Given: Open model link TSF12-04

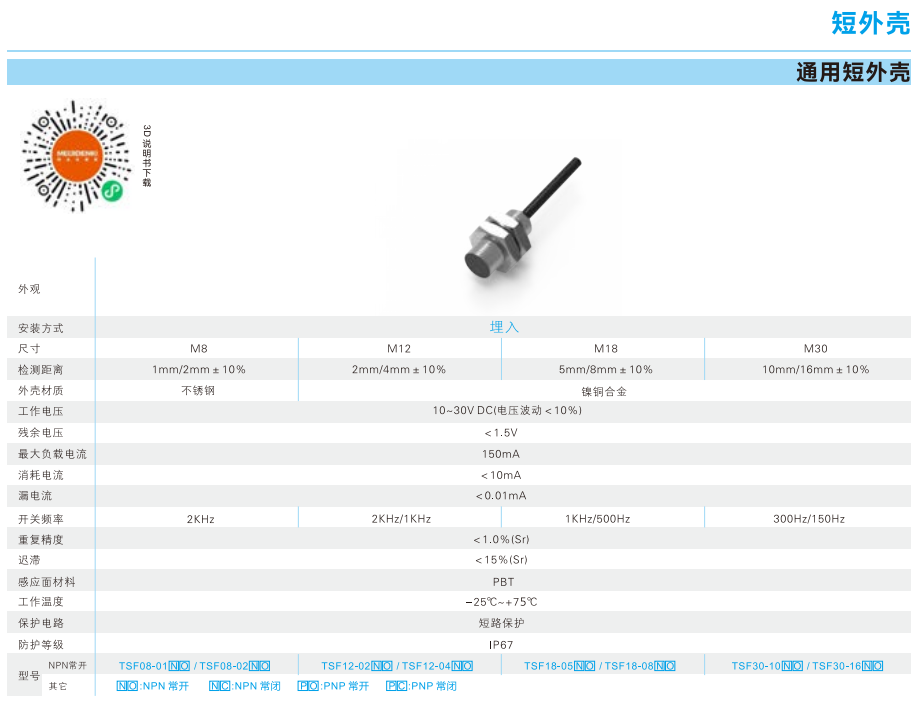Looking at the screenshot, I should (x=426, y=666).
